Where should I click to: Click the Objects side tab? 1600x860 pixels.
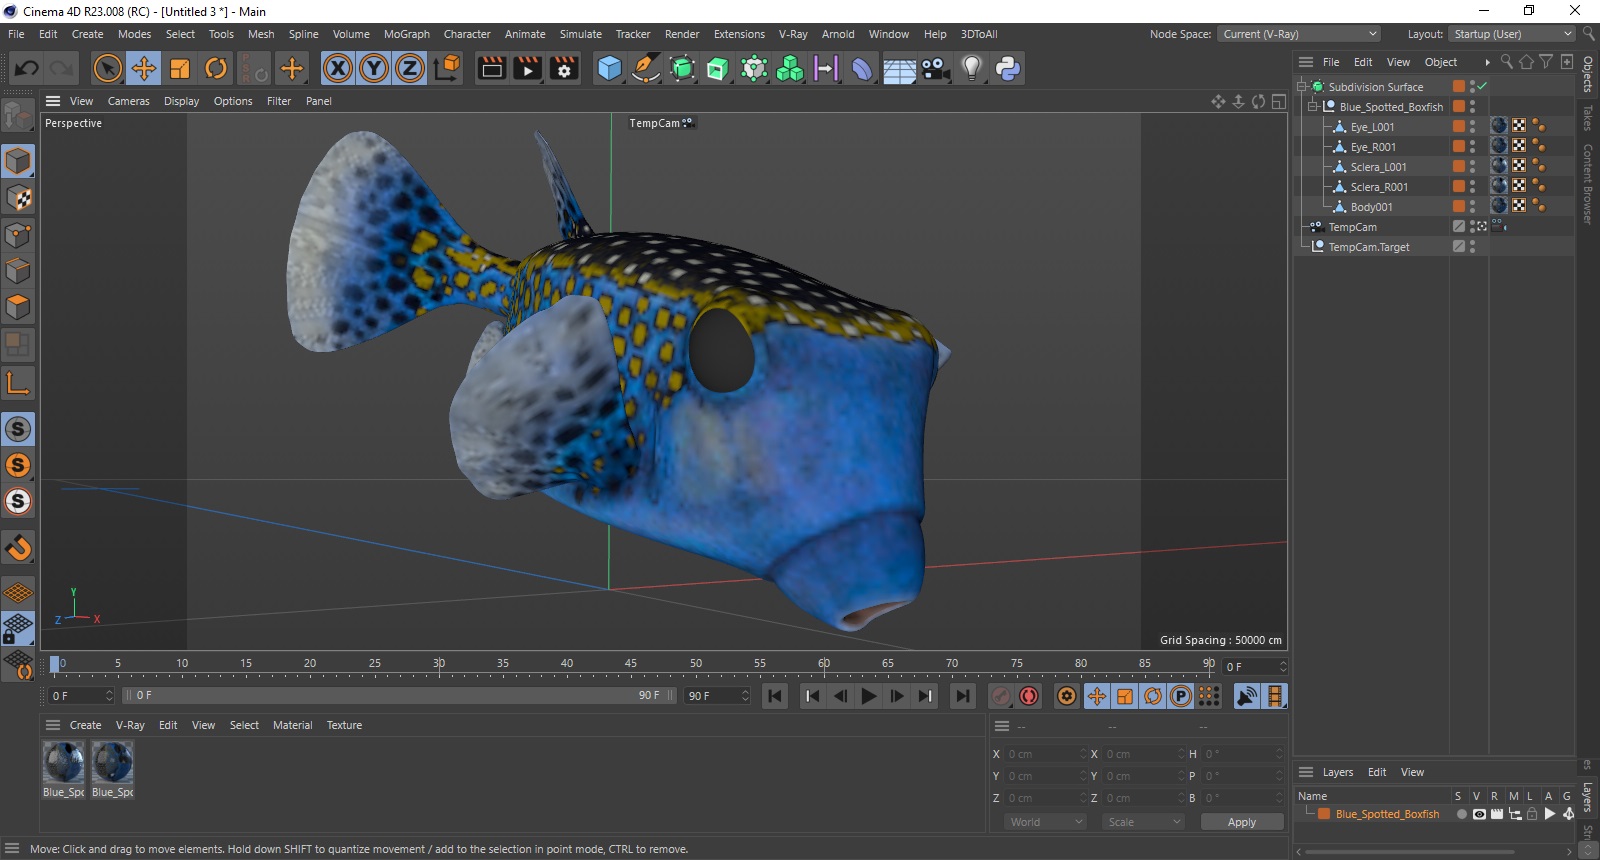(1587, 74)
